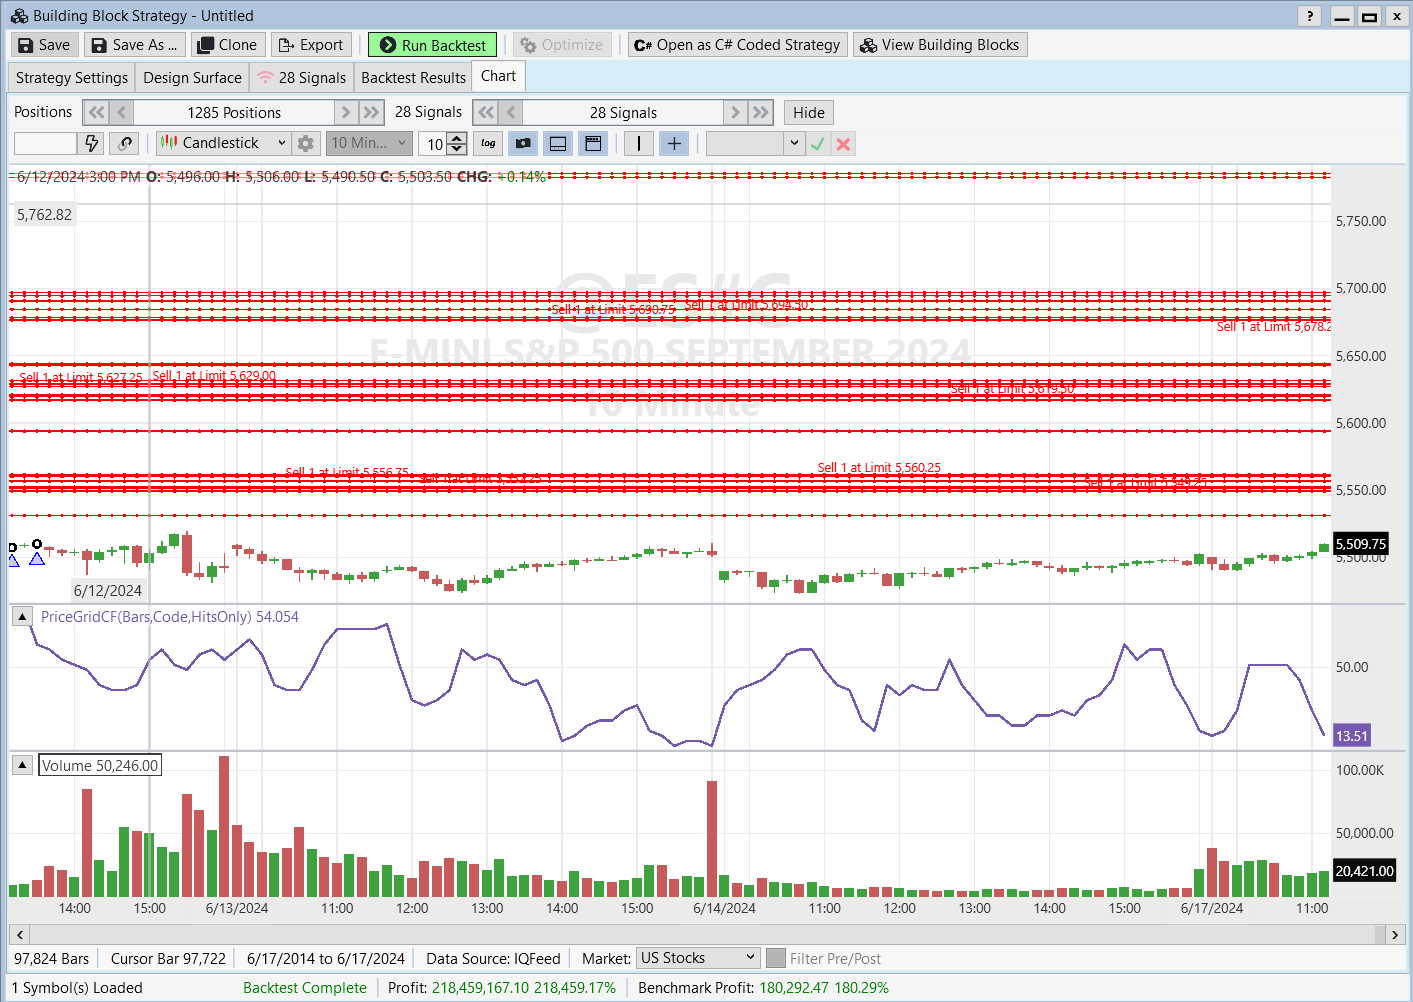This screenshot has width=1413, height=1002.
Task: Click Save As button
Action: click(x=135, y=45)
